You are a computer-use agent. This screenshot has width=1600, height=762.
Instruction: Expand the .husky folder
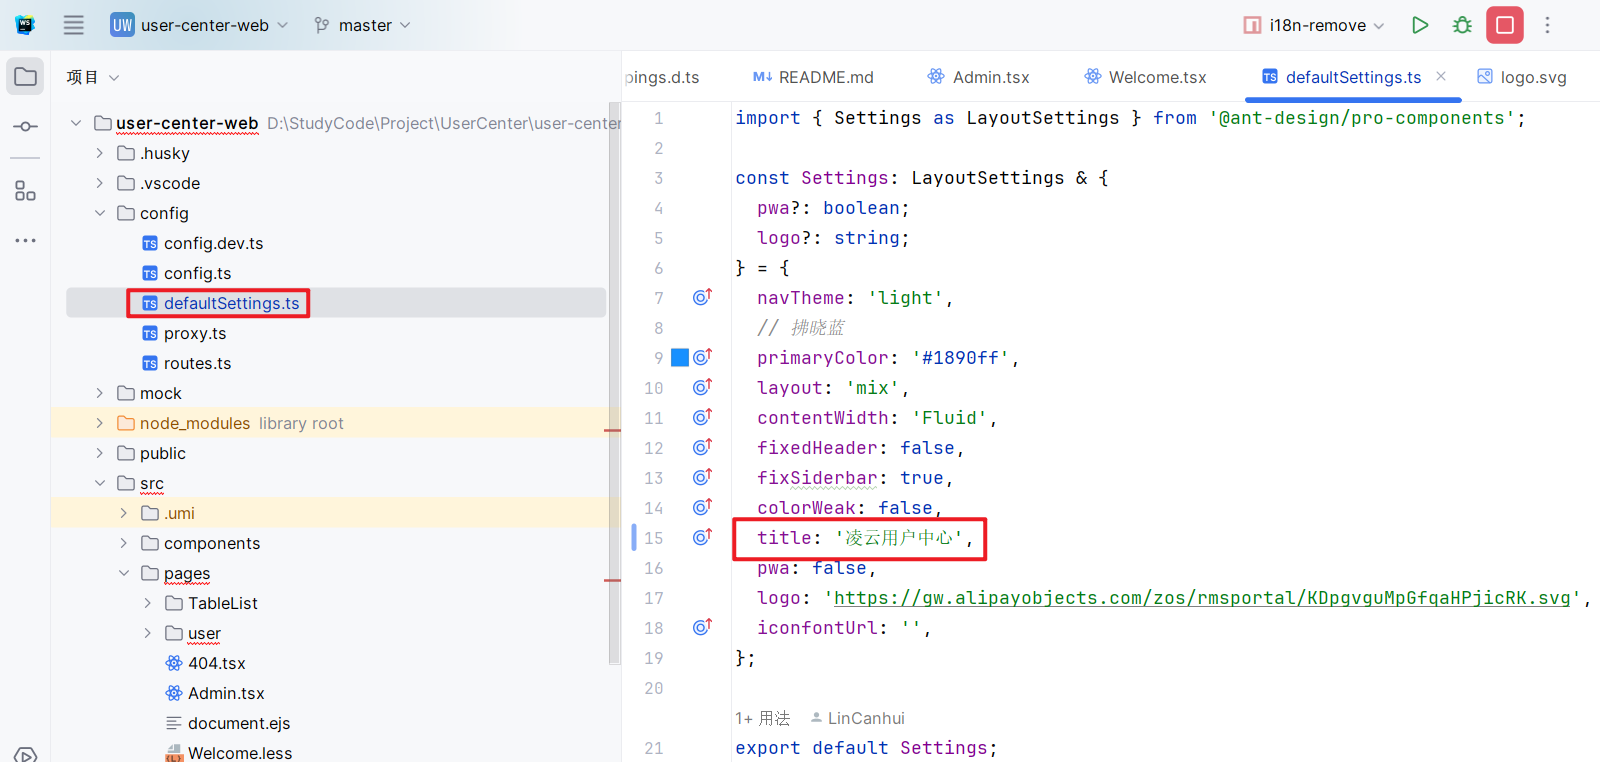point(100,153)
